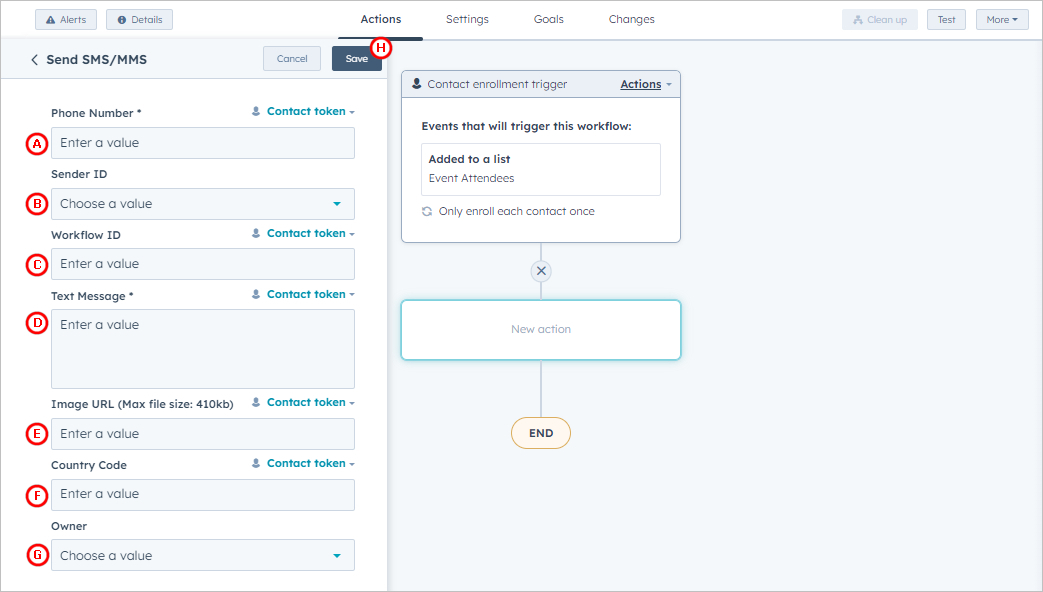Open the More dropdown menu
This screenshot has width=1043, height=592.
[x=1002, y=20]
